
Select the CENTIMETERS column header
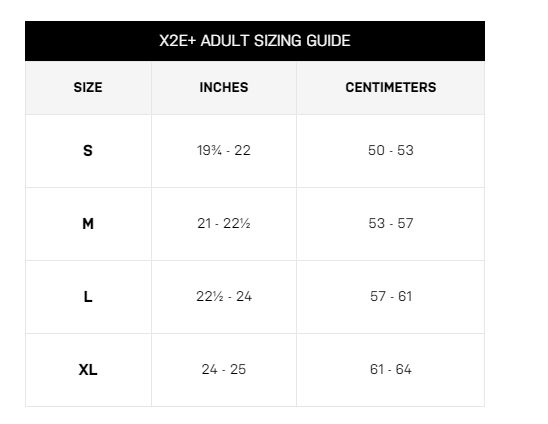pyautogui.click(x=391, y=87)
